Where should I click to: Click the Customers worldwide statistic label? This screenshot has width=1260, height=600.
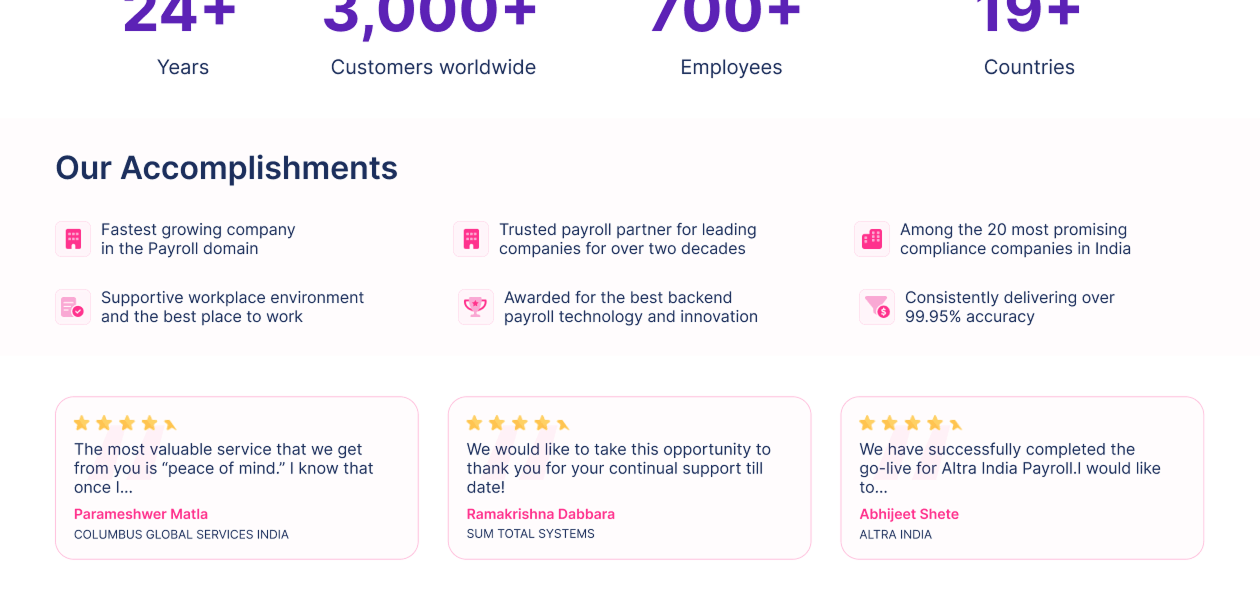coord(433,67)
